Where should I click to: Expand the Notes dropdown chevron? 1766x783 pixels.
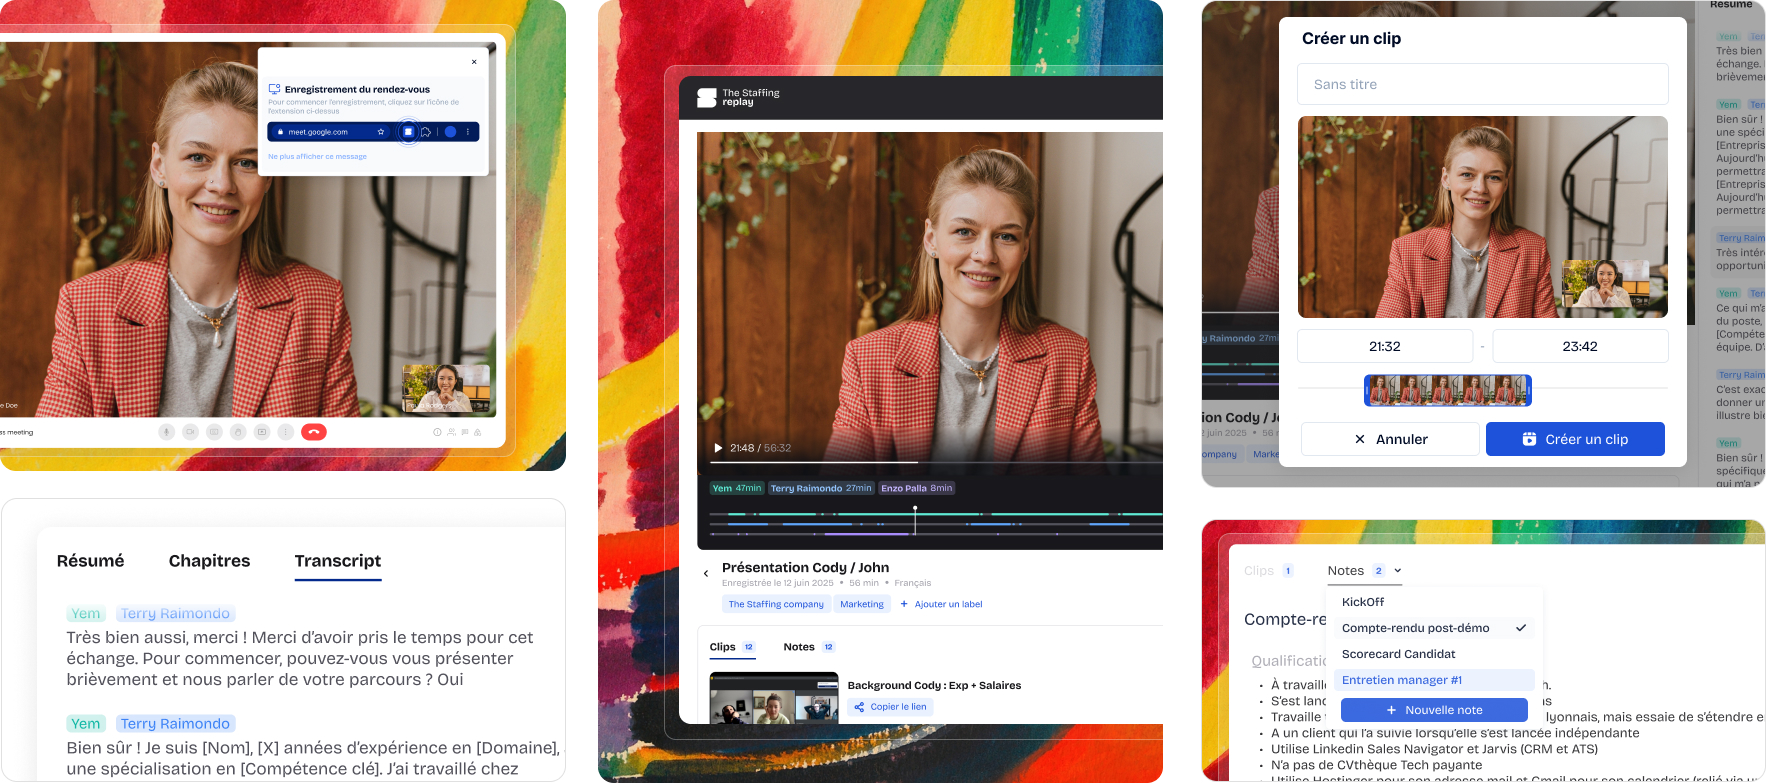pos(1398,571)
